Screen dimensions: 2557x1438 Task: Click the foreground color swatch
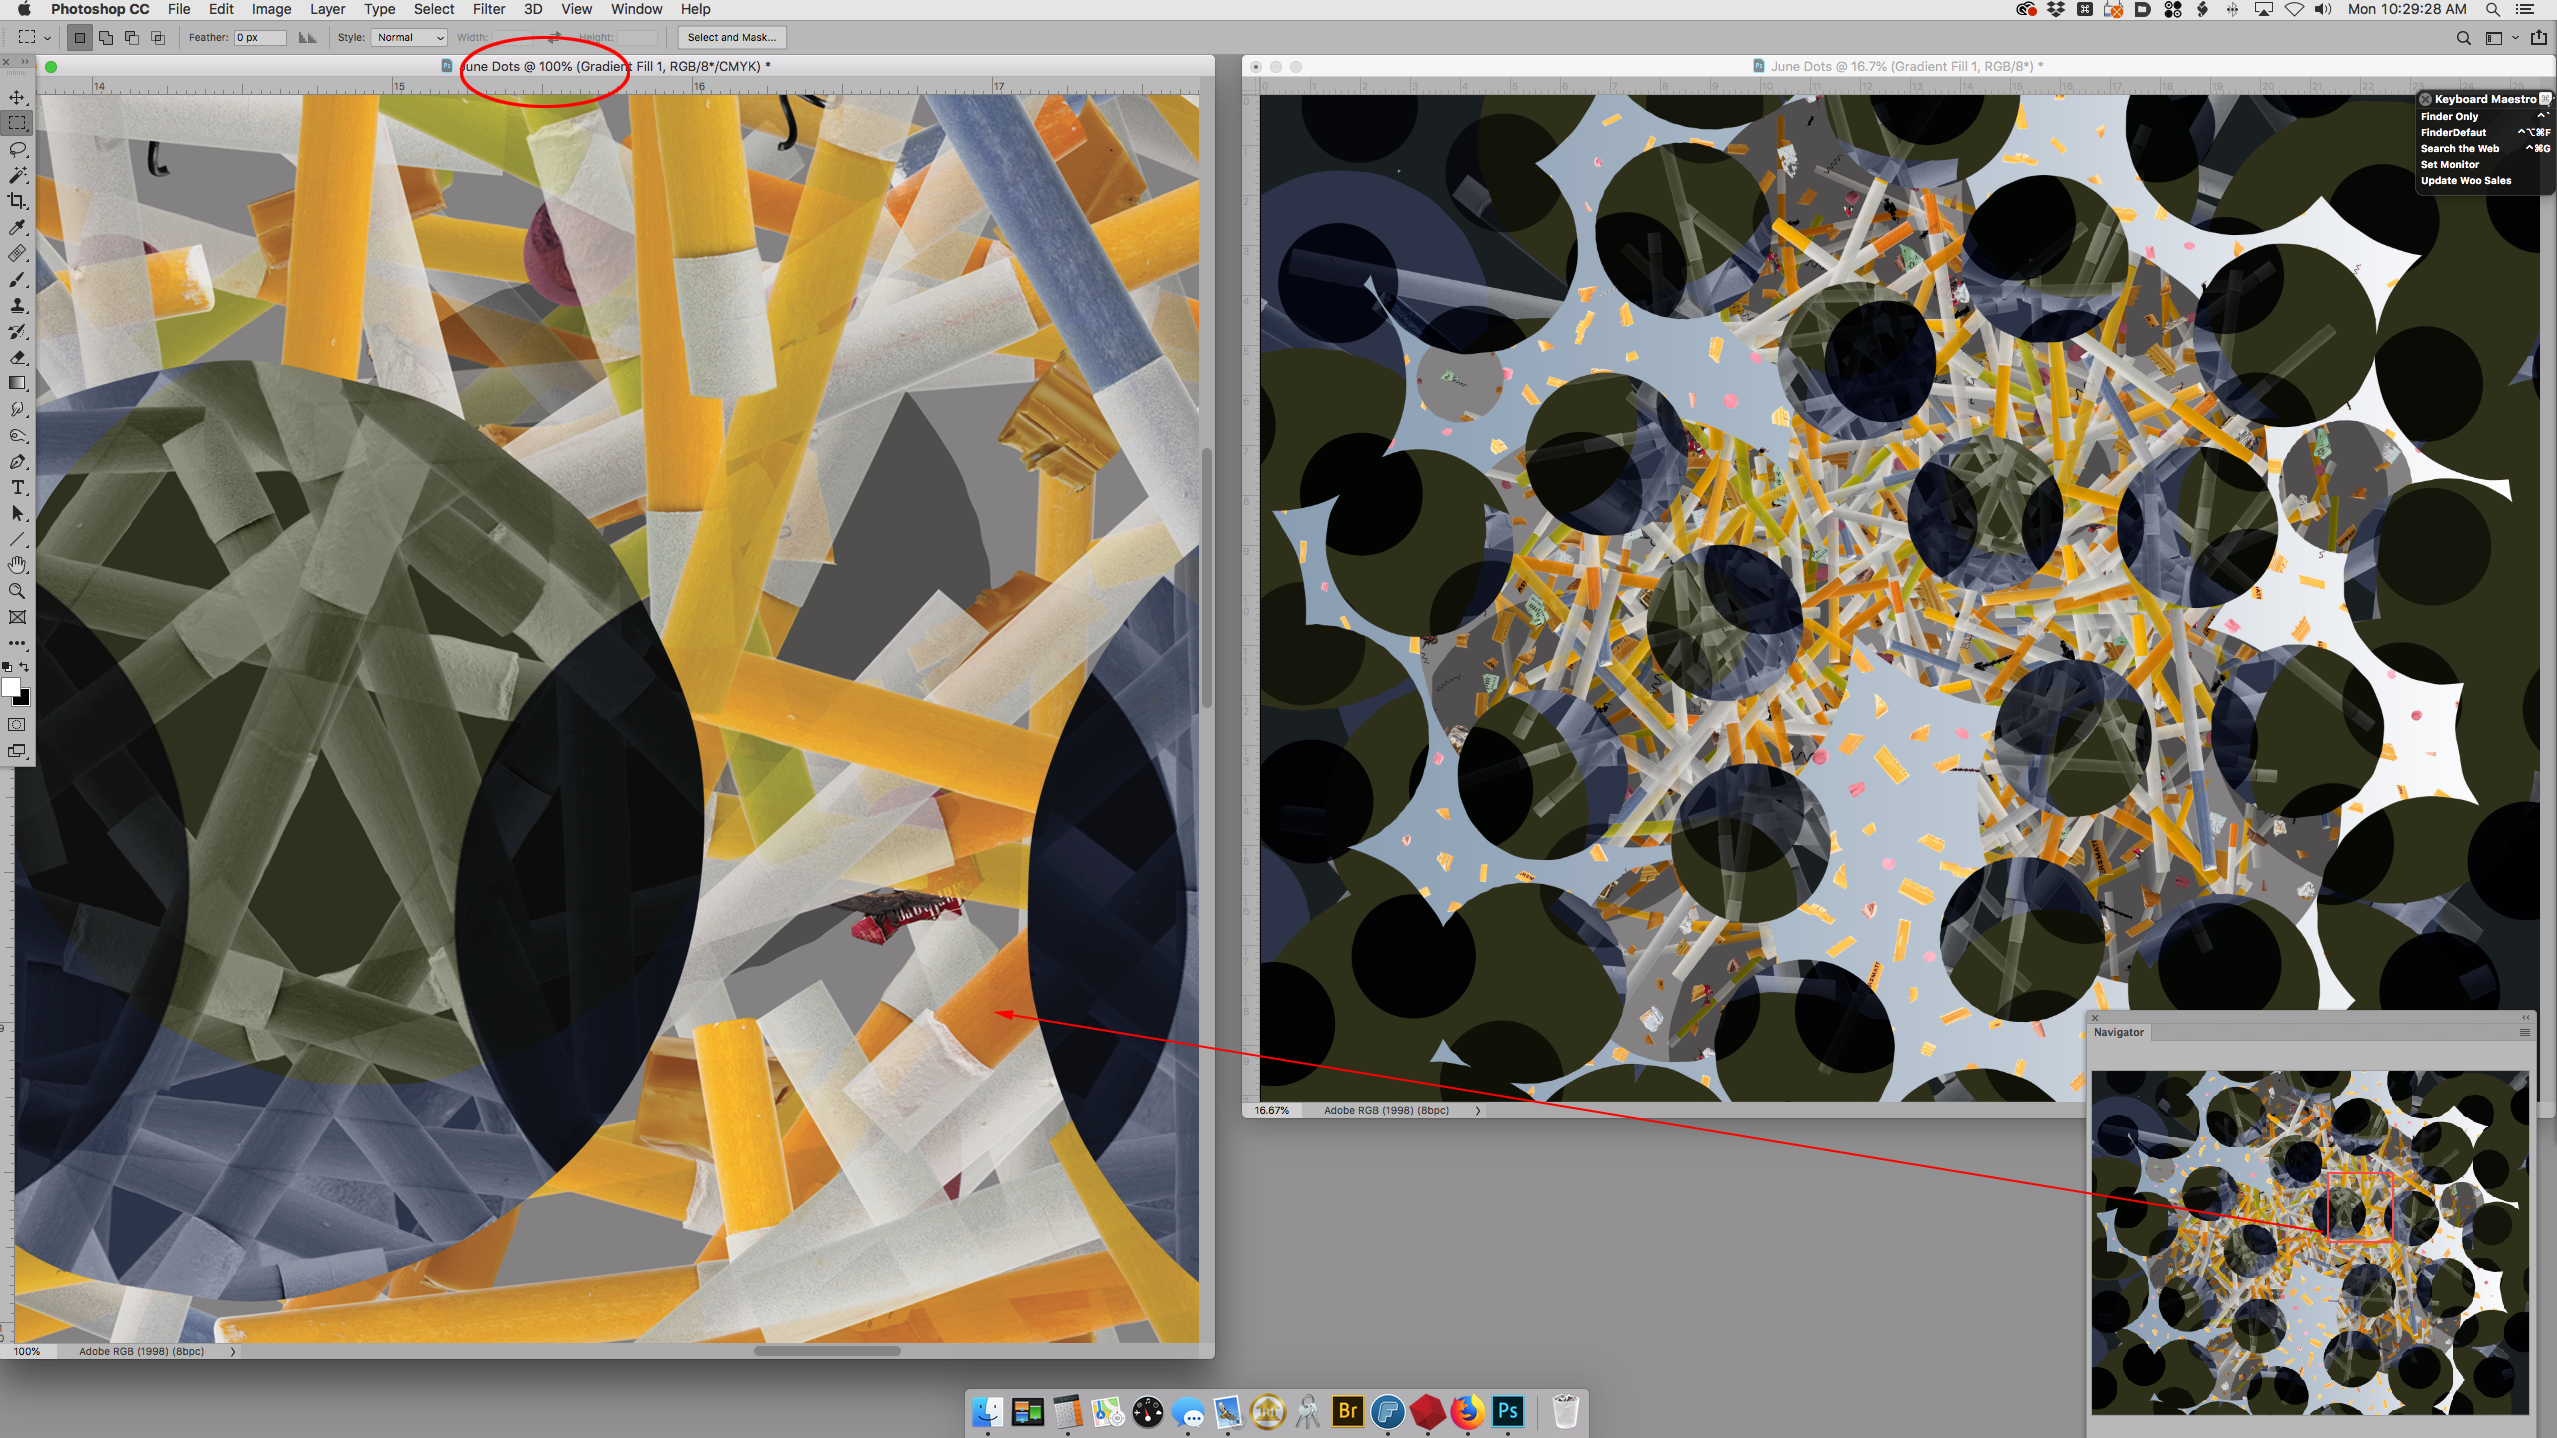pyautogui.click(x=11, y=687)
